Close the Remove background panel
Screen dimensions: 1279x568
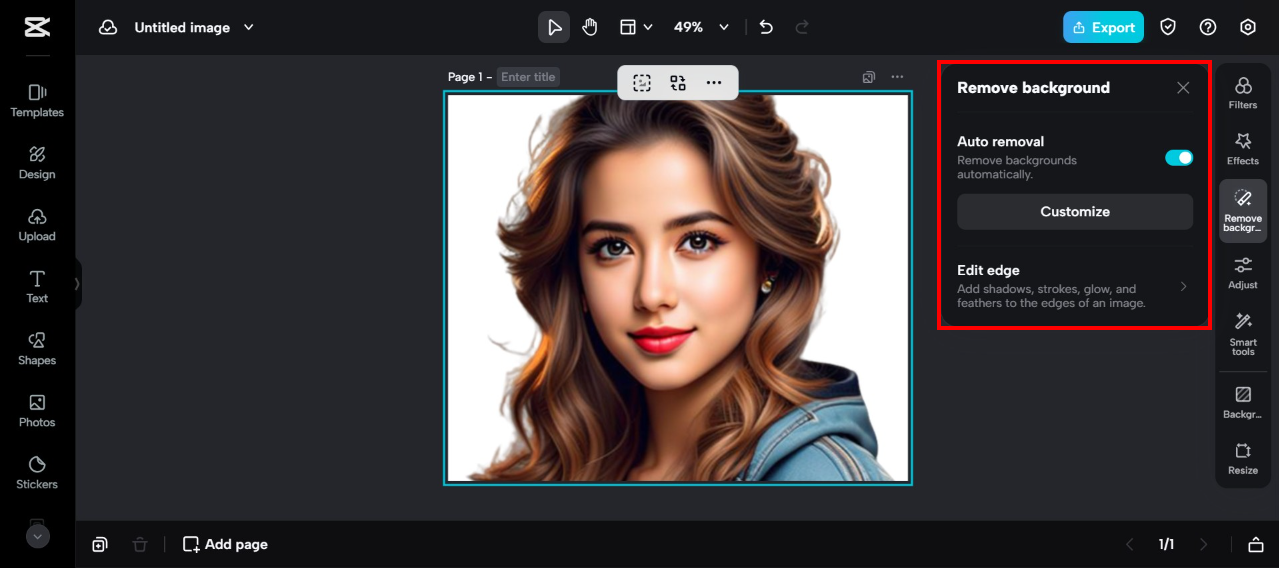click(x=1183, y=88)
